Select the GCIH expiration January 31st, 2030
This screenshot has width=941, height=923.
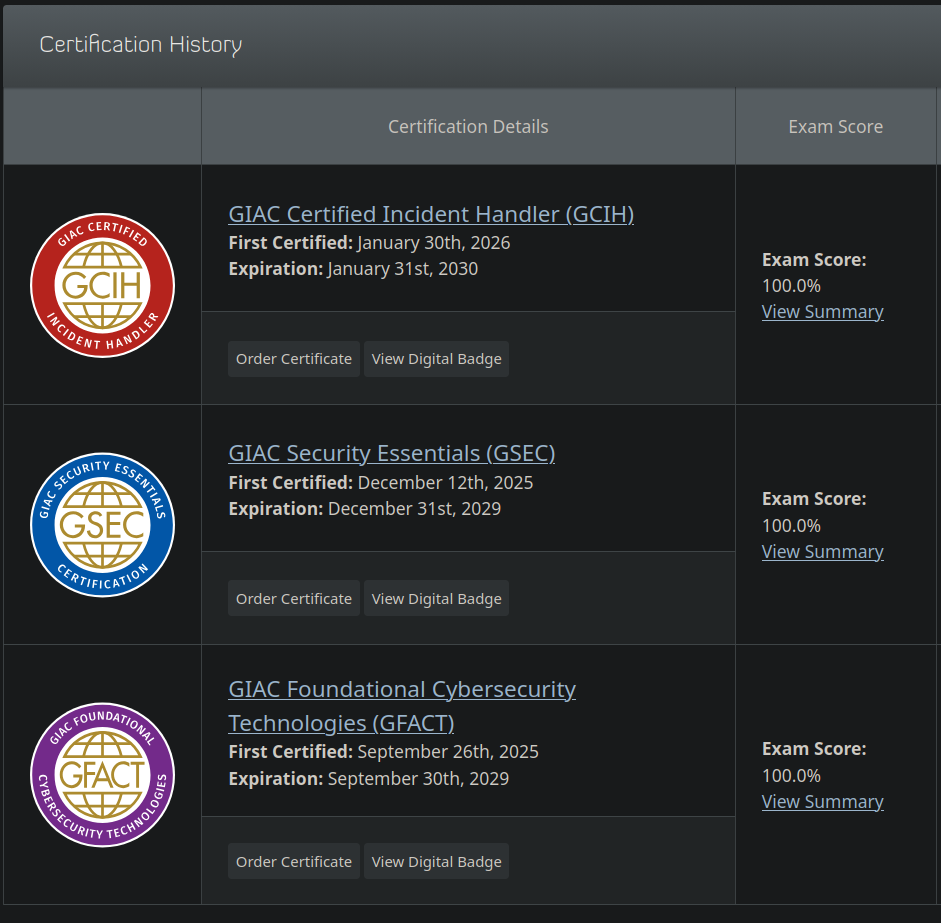point(403,269)
